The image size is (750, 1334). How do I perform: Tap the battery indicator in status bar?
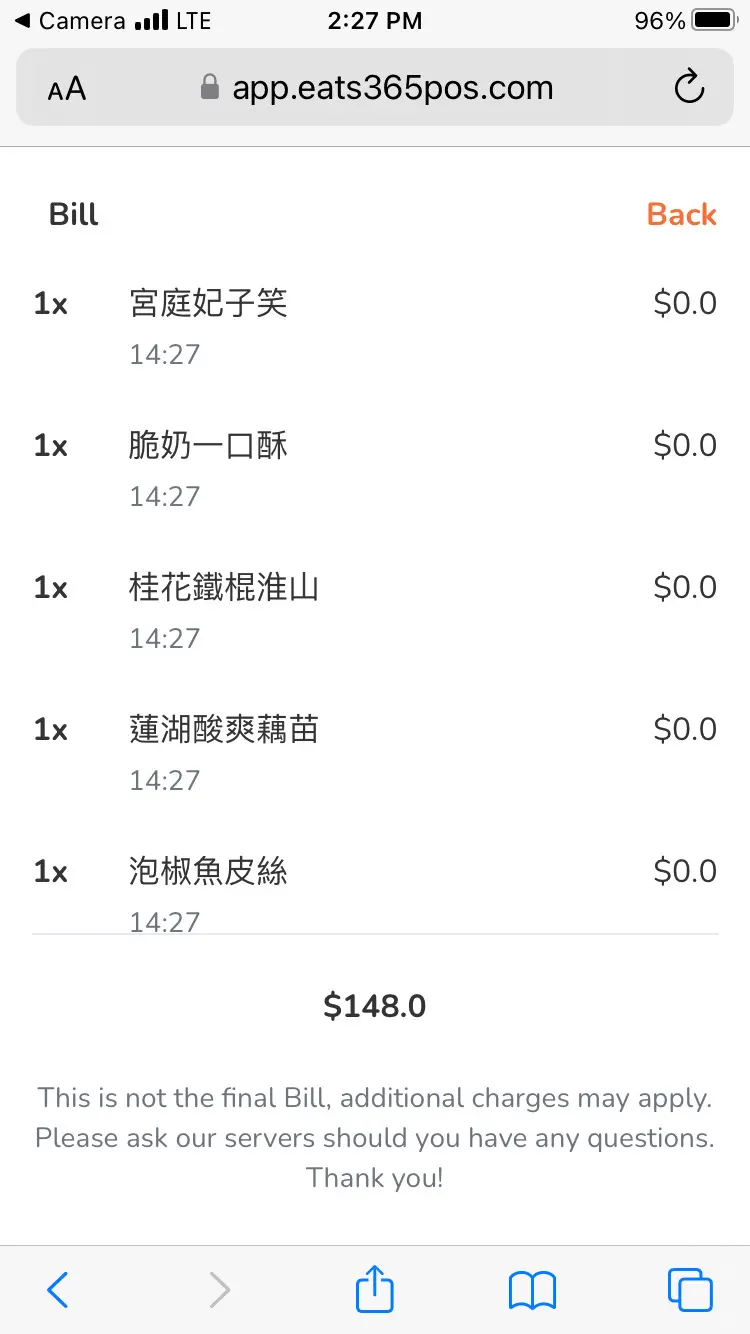(712, 20)
